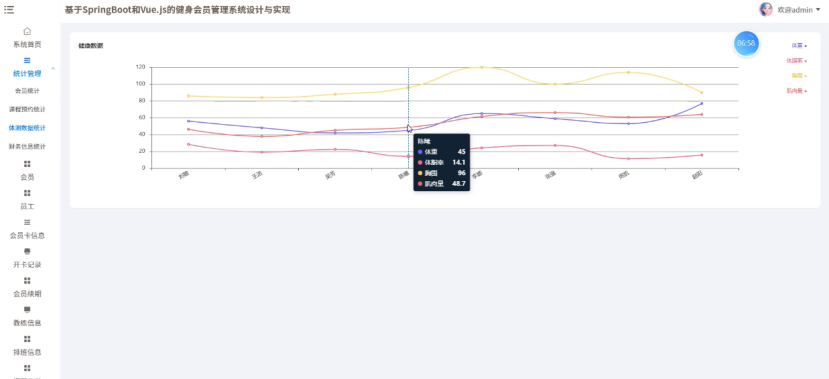Click the 体脂率 14.1 row in tooltip
The image size is (829, 379).
point(441,162)
